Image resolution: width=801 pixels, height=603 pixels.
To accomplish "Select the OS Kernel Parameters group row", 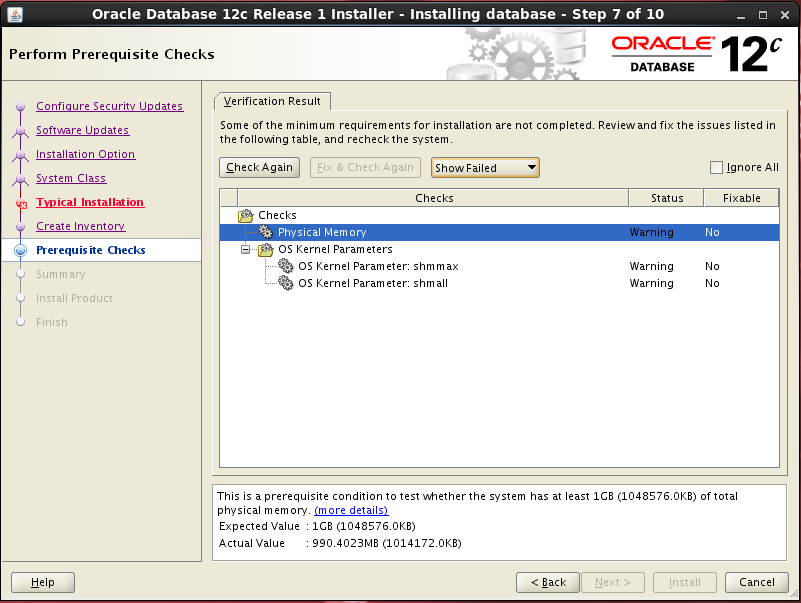I will (499, 249).
